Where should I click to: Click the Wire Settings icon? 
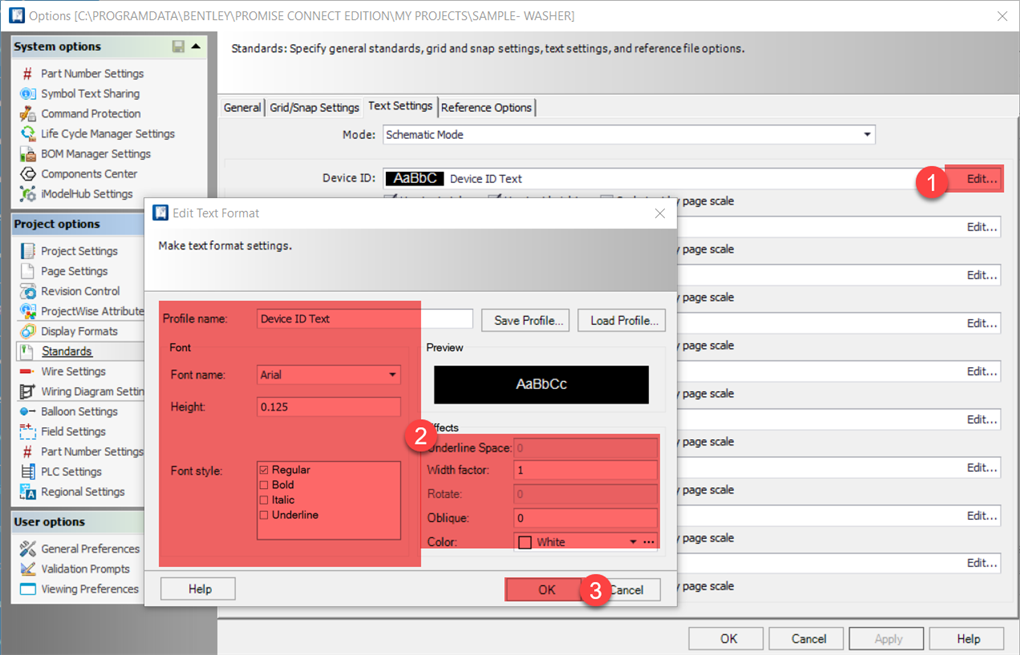click(x=27, y=371)
